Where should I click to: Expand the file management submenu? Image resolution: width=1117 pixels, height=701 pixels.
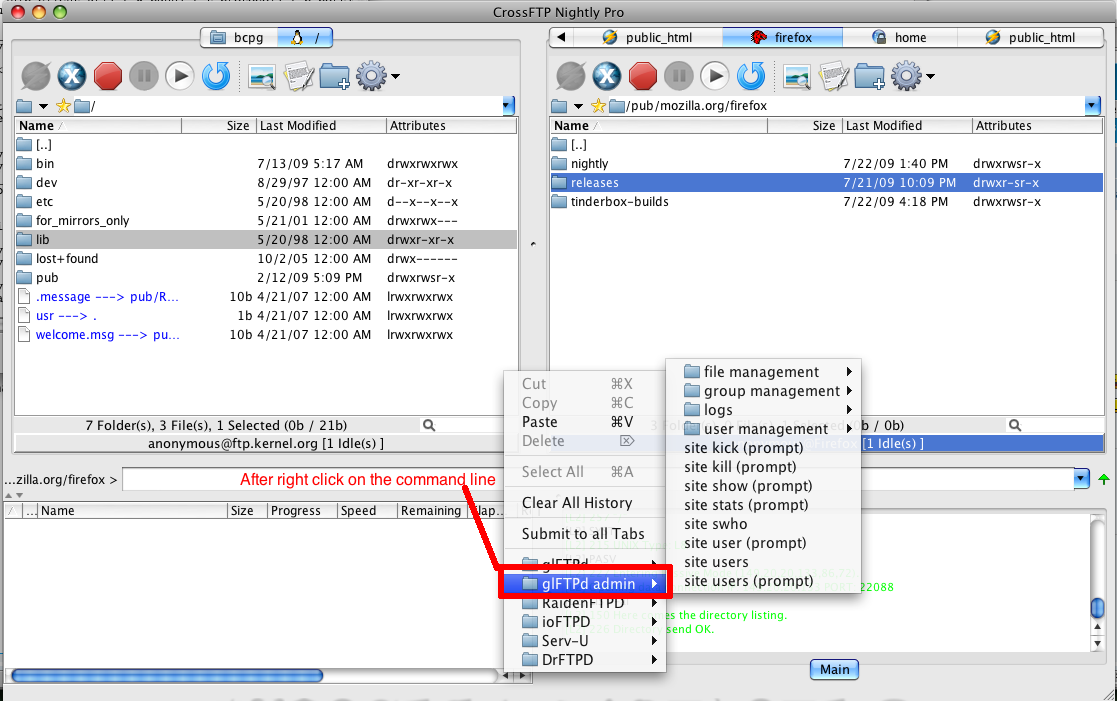763,372
